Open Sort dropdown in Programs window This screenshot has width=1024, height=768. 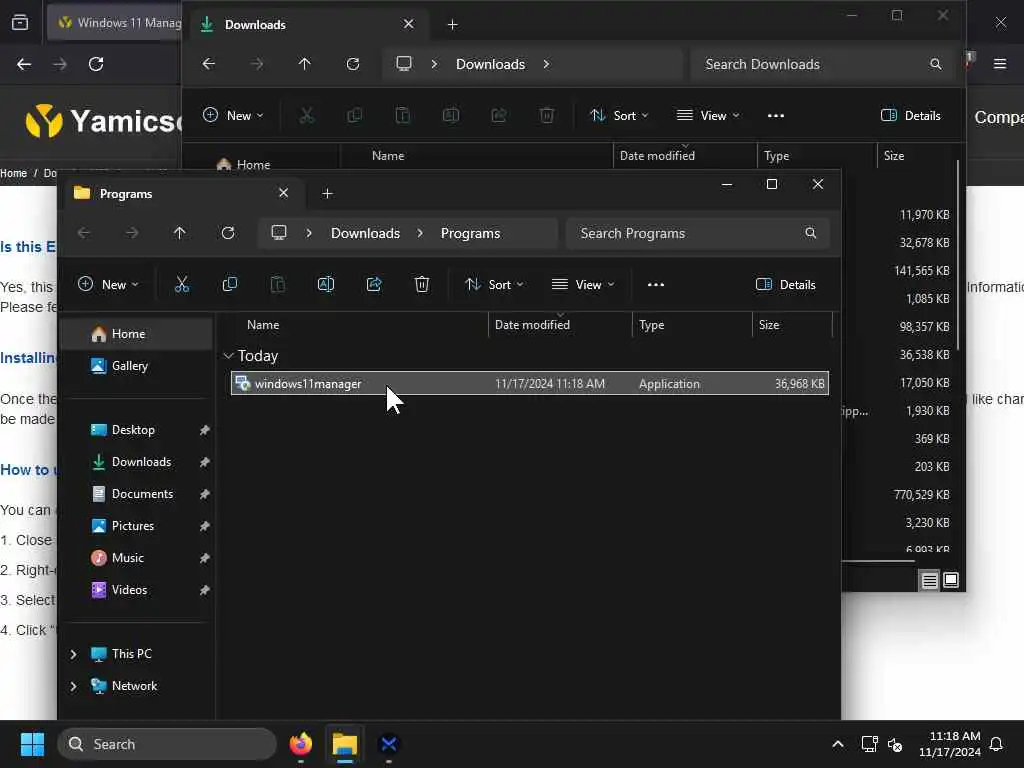click(x=494, y=284)
